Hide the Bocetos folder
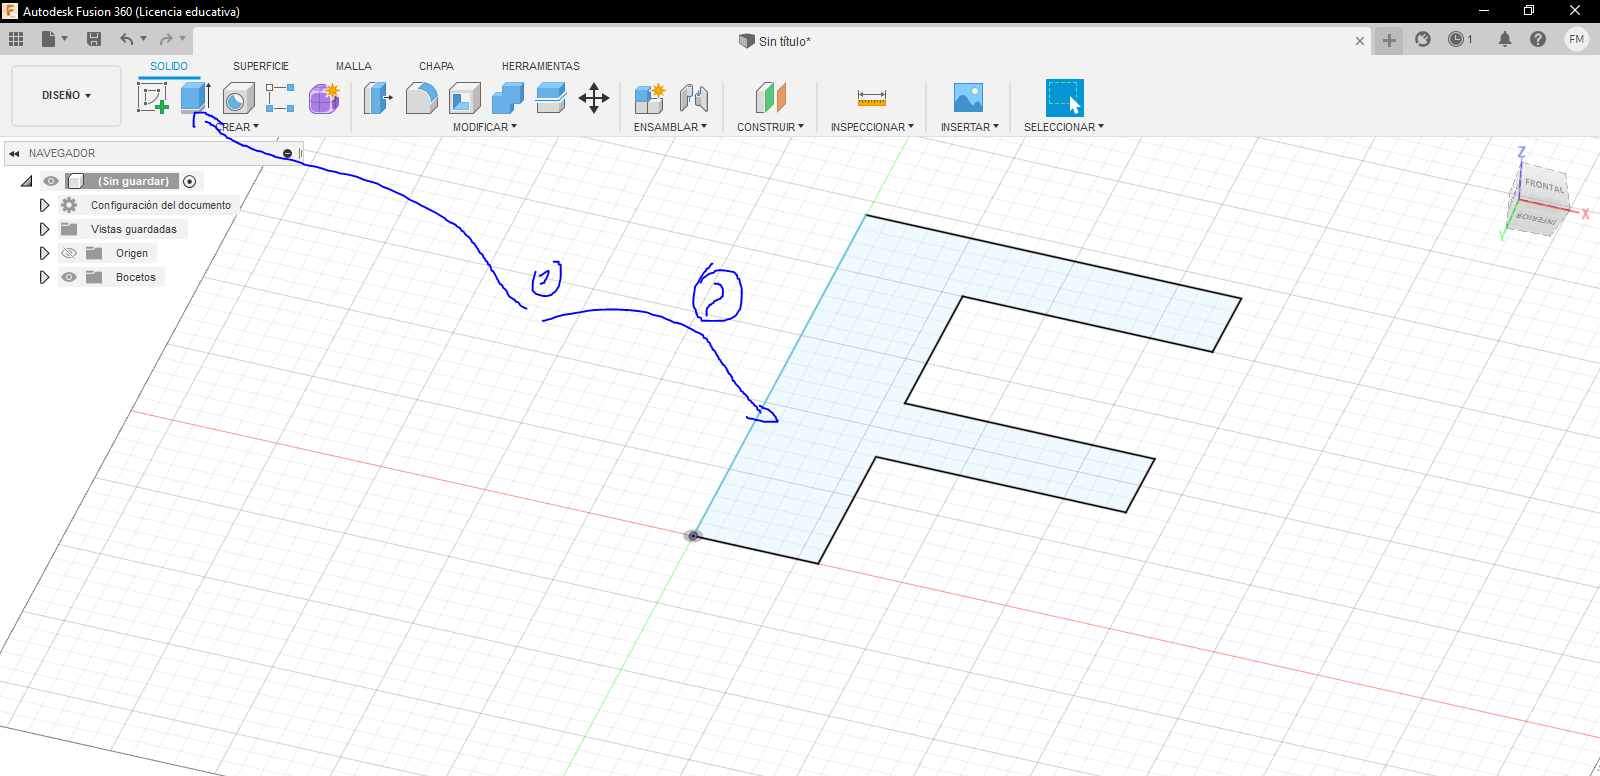Viewport: 1600px width, 776px height. [69, 277]
